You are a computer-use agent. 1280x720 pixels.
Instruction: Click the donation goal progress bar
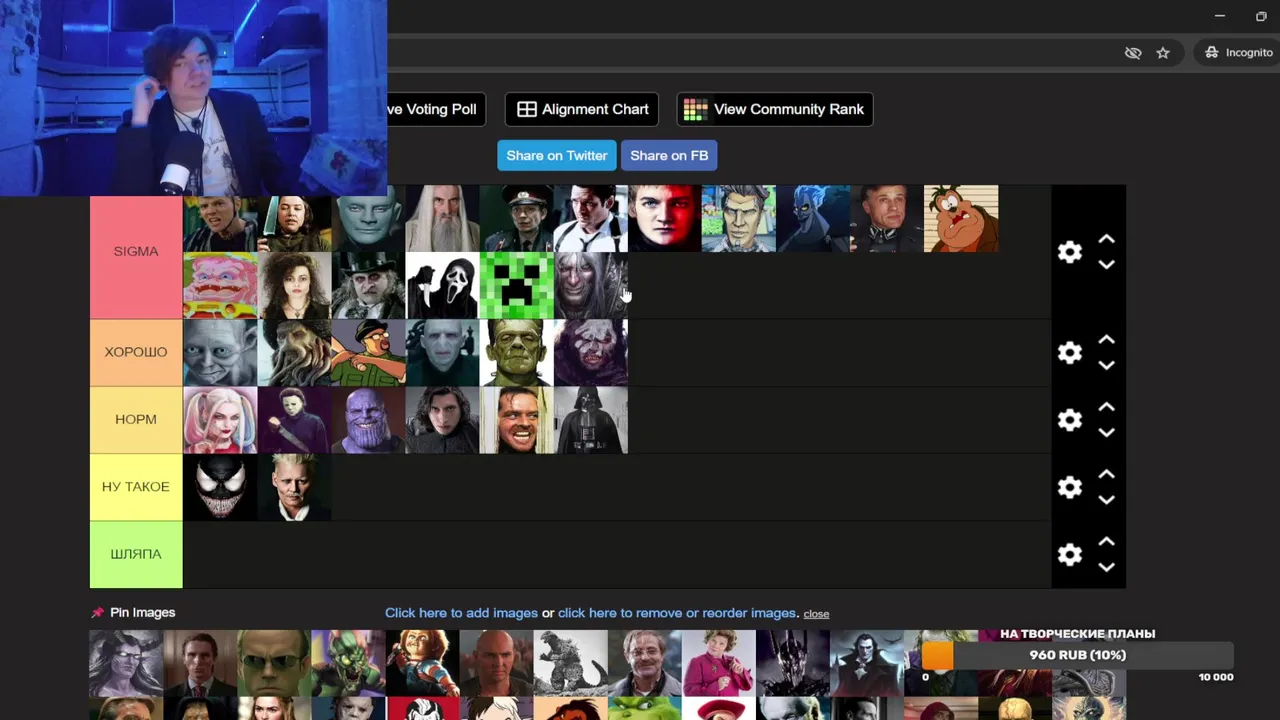[x=1077, y=655]
